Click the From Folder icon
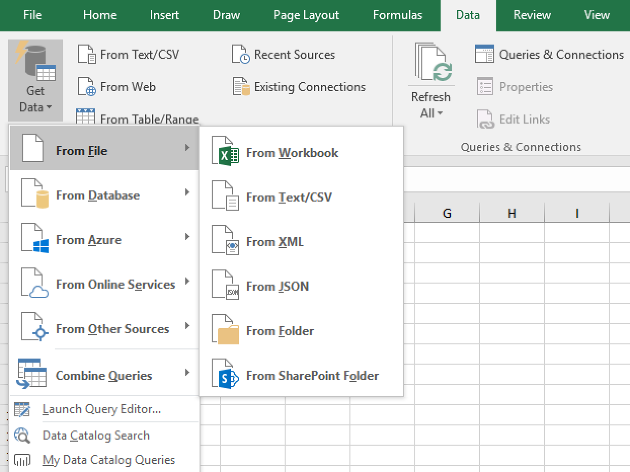630x472 pixels. [x=225, y=329]
